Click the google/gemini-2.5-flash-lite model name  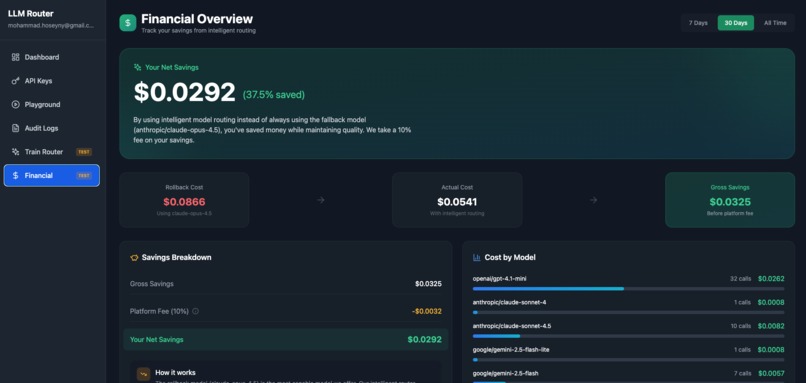pyautogui.click(x=511, y=350)
